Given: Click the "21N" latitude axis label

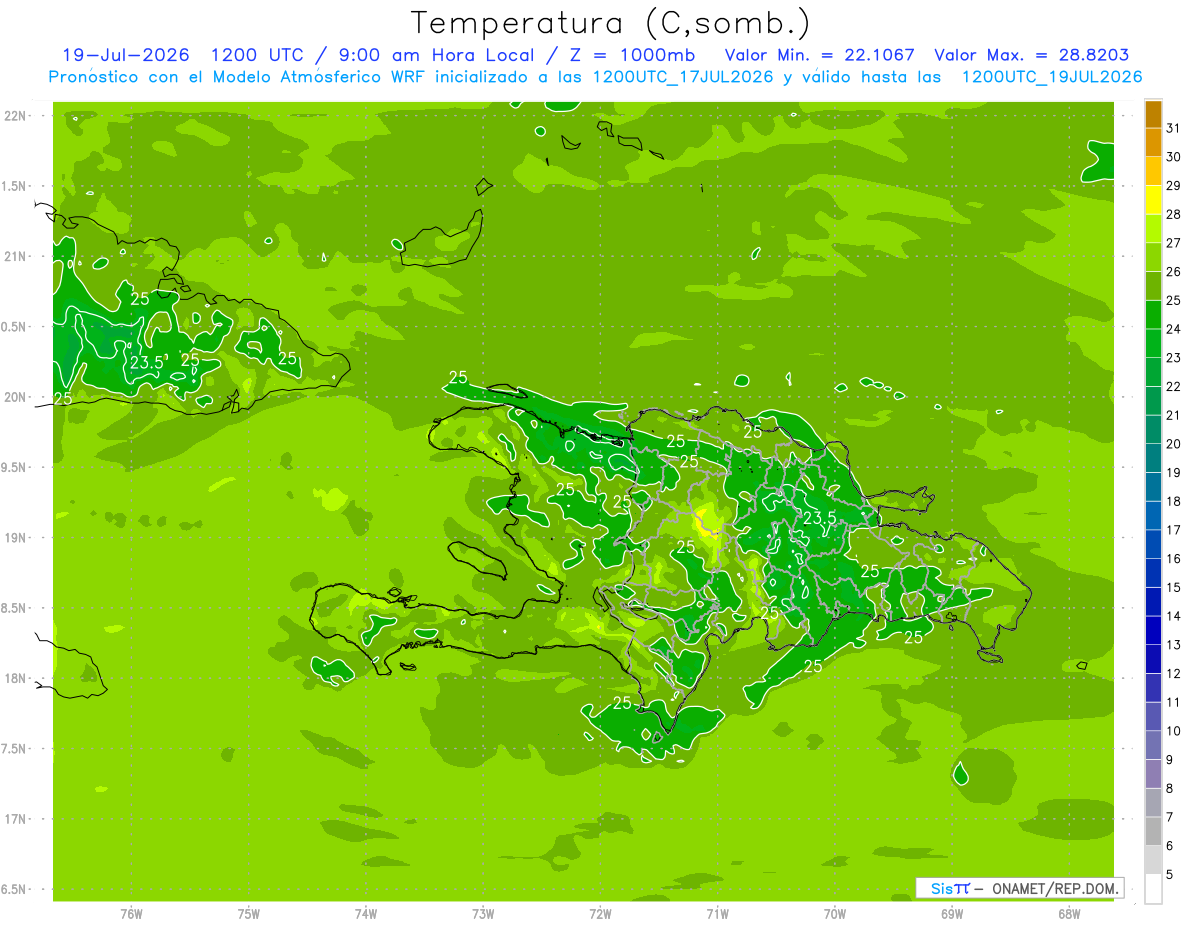Looking at the screenshot, I should click(x=17, y=257).
